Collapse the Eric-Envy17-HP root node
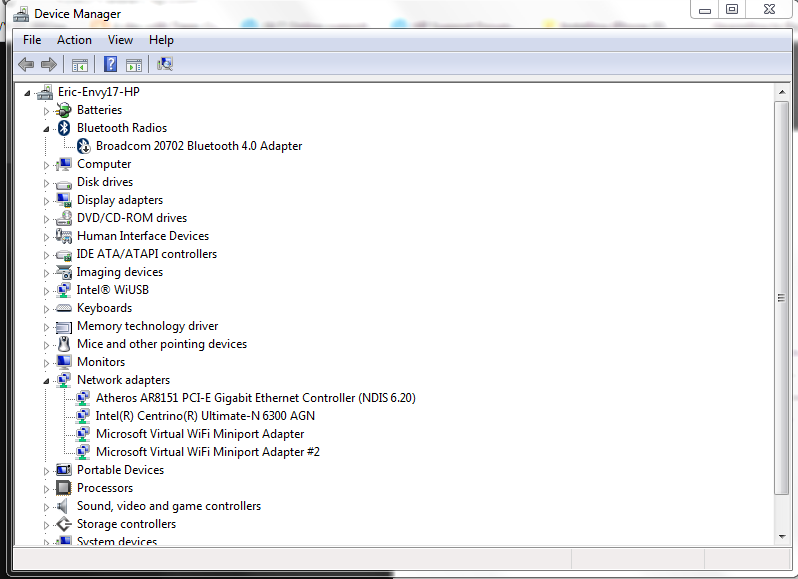Viewport: 798px width, 579px height. pos(27,93)
